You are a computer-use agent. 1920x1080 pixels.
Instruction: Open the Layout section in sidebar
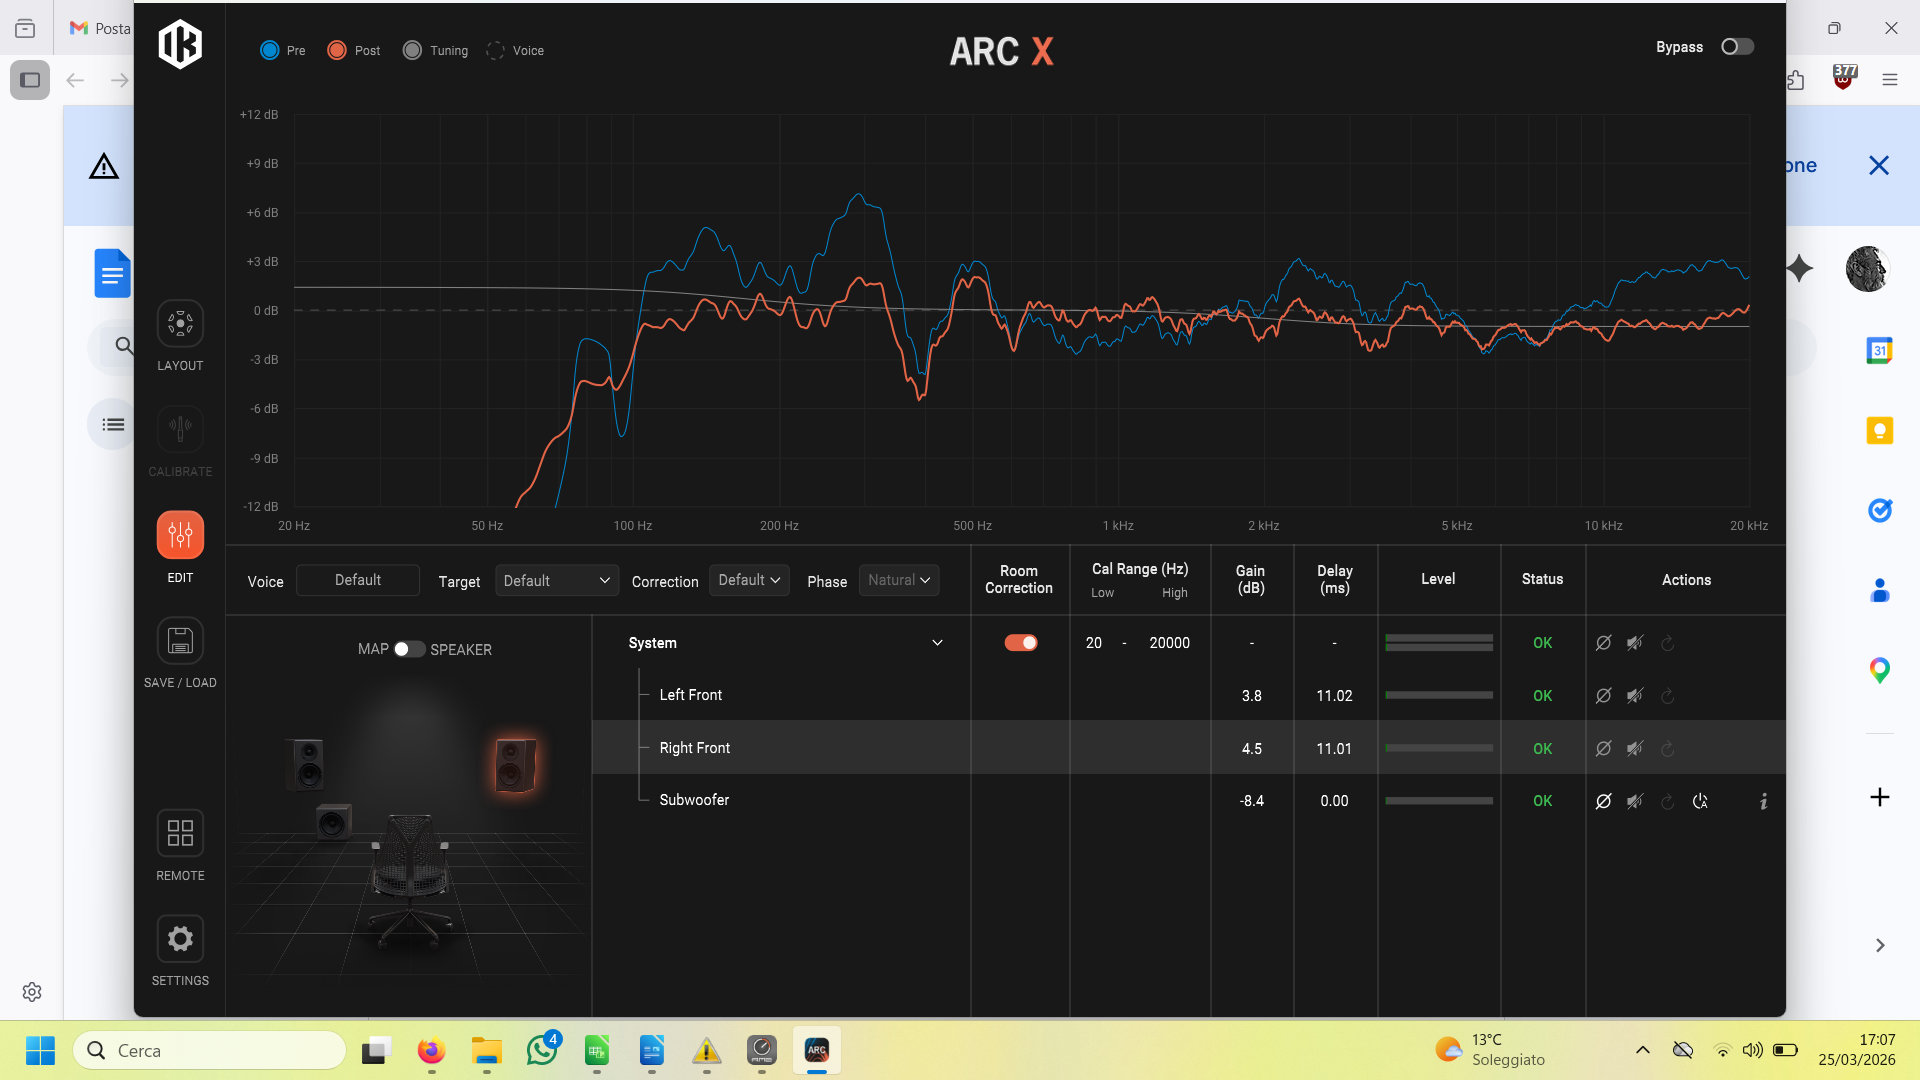tap(180, 324)
